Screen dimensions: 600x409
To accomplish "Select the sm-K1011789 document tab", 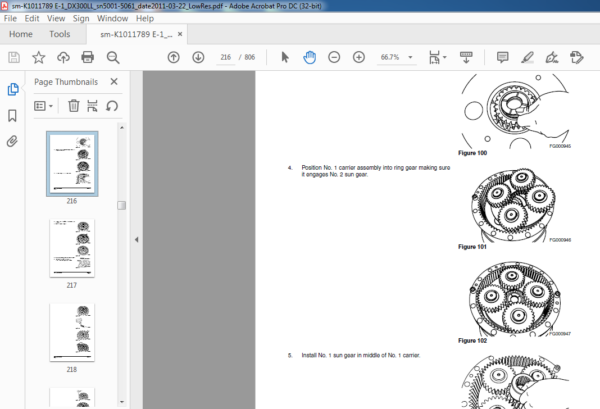I will [136, 34].
